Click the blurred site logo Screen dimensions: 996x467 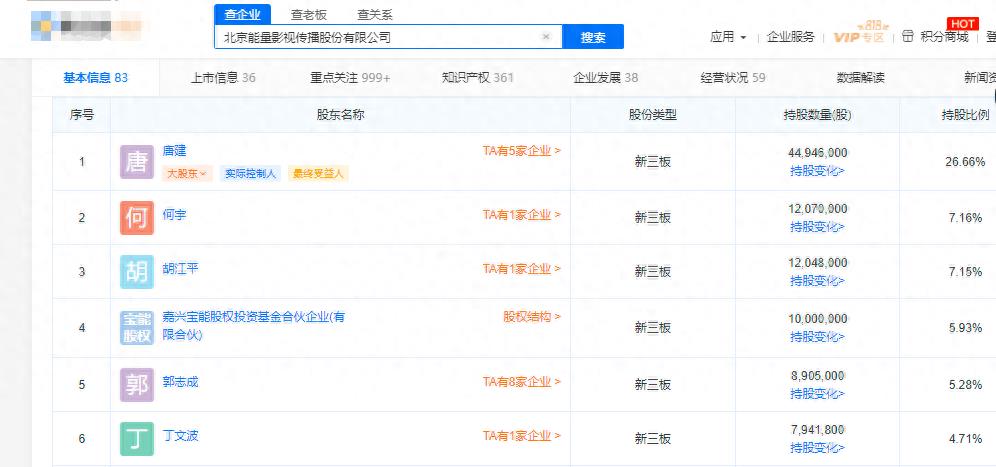pyautogui.click(x=86, y=27)
